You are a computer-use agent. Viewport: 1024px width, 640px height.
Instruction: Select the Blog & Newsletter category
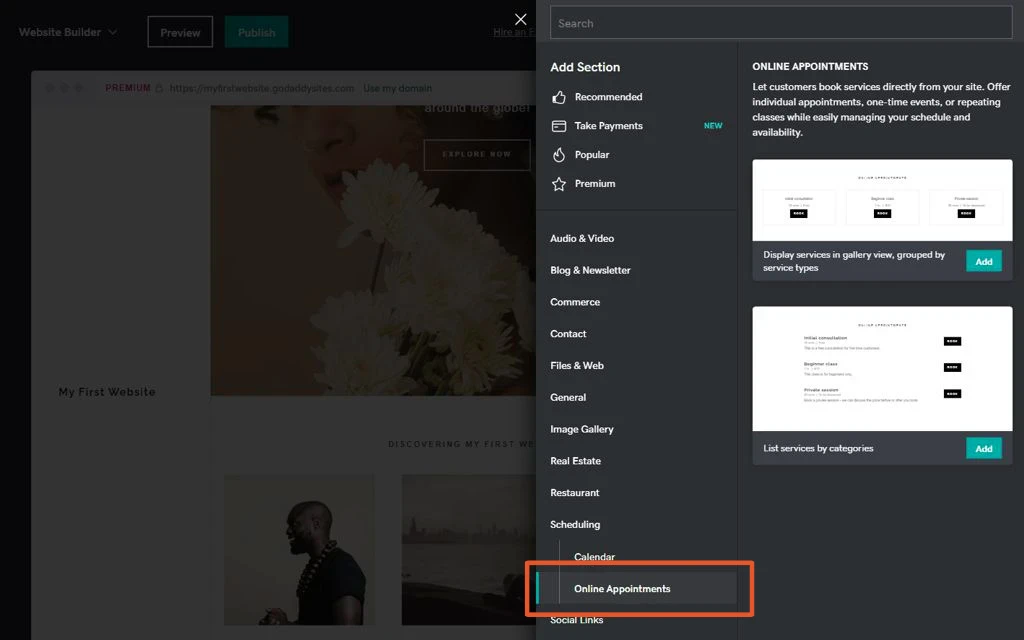[x=590, y=270]
